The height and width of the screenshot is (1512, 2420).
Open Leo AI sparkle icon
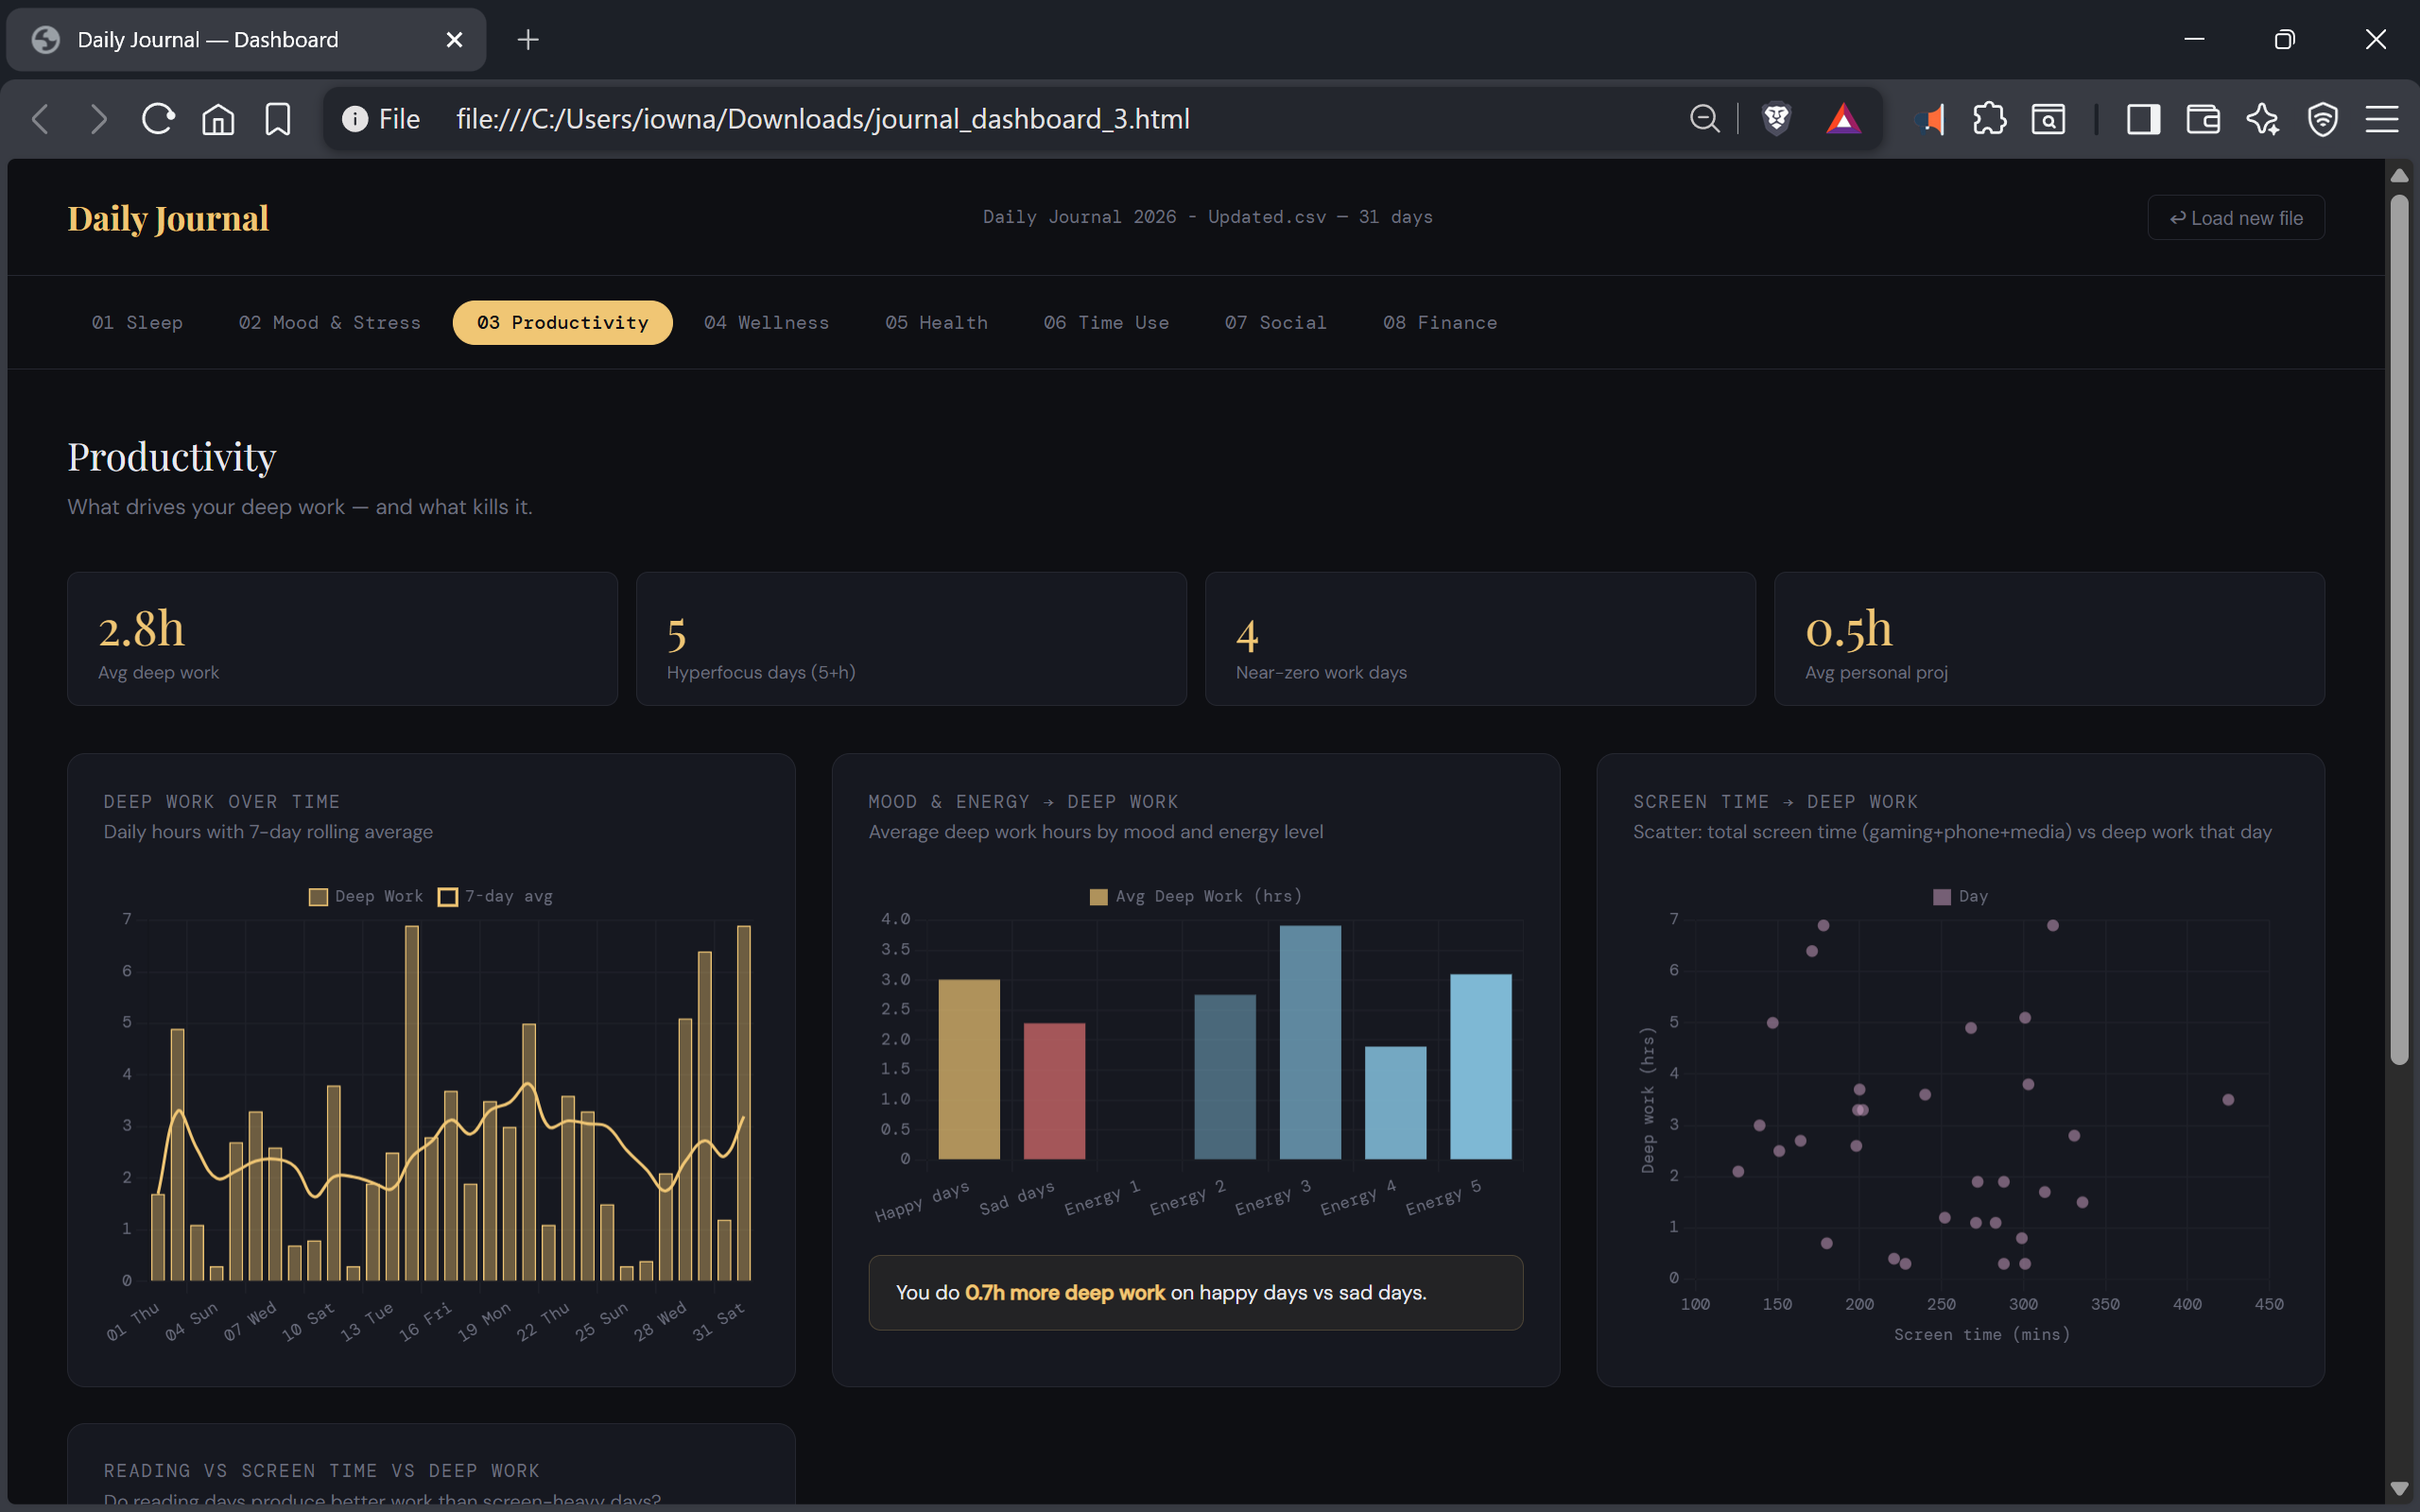coord(2263,119)
